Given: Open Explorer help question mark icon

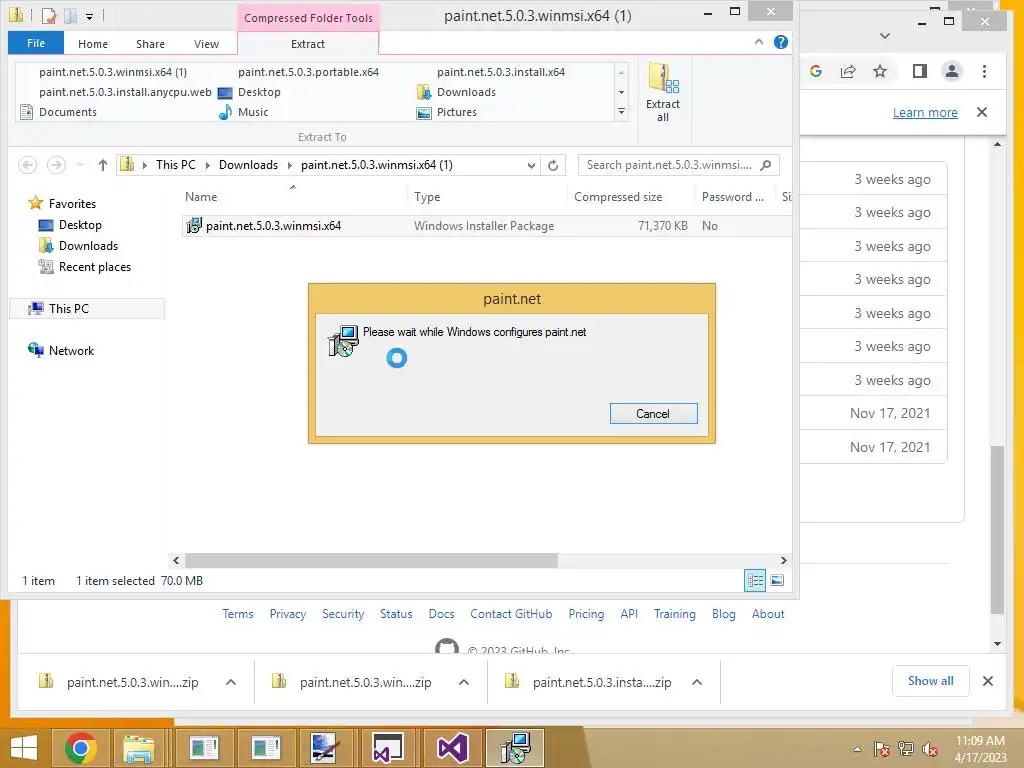Looking at the screenshot, I should coord(780,42).
